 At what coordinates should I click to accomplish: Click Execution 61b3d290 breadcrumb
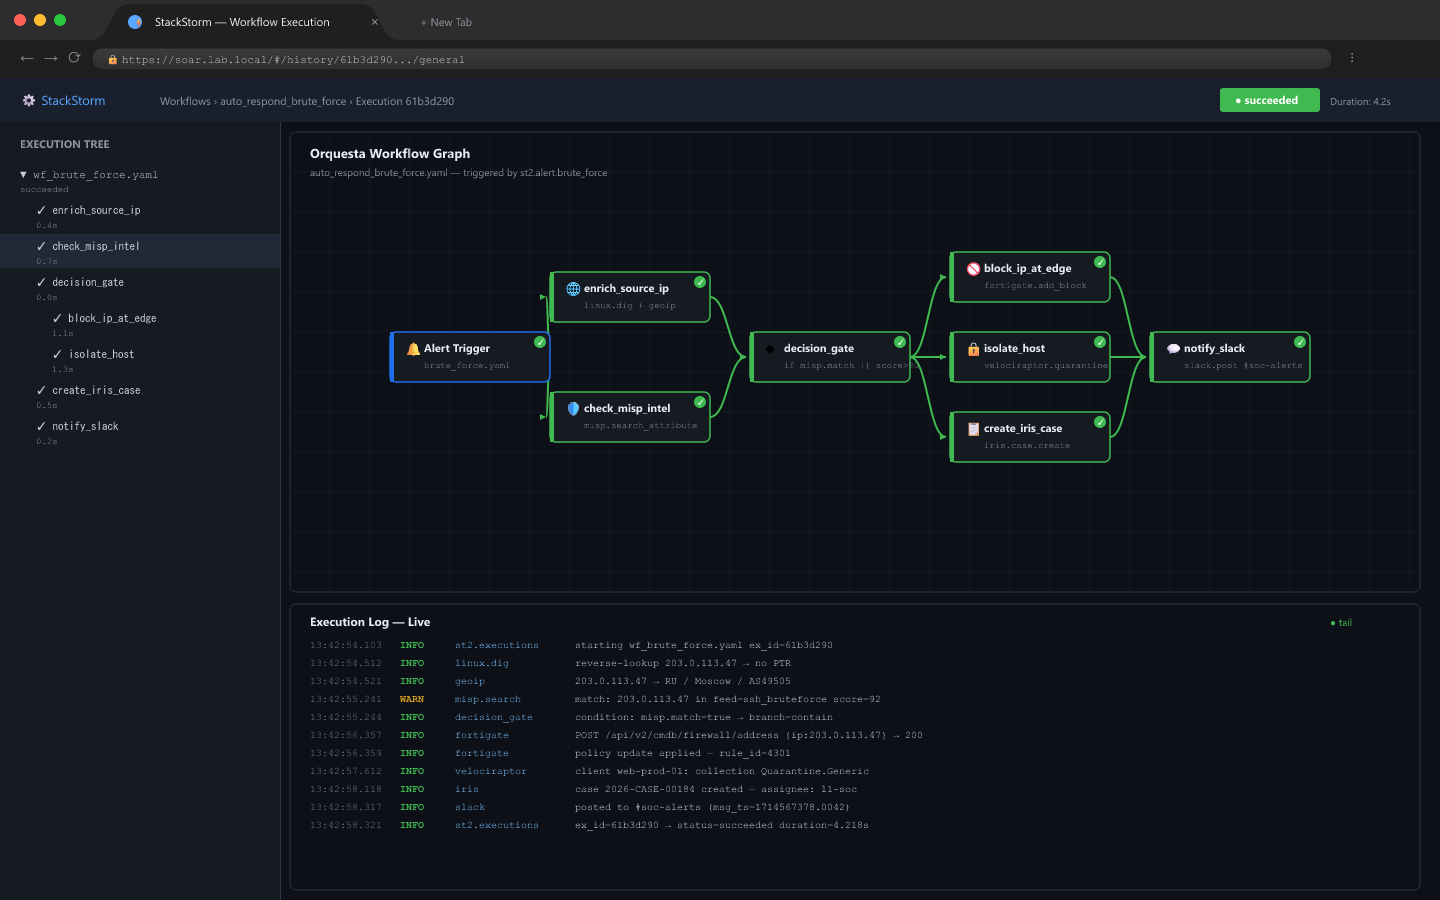405,101
